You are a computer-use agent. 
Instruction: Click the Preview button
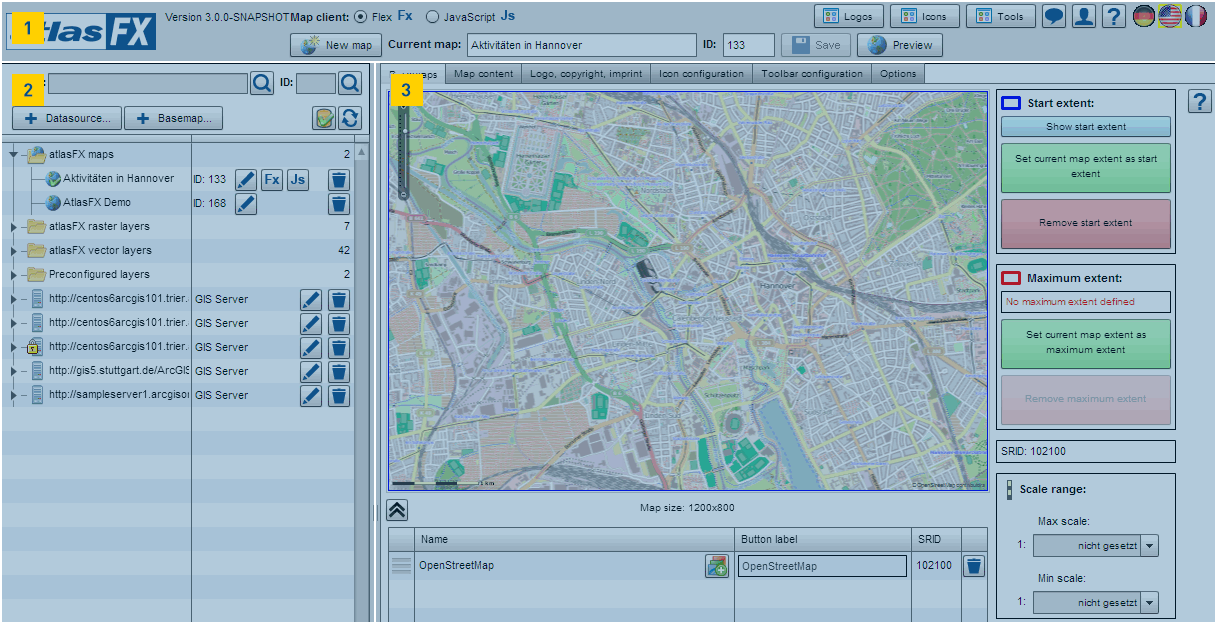coord(900,45)
